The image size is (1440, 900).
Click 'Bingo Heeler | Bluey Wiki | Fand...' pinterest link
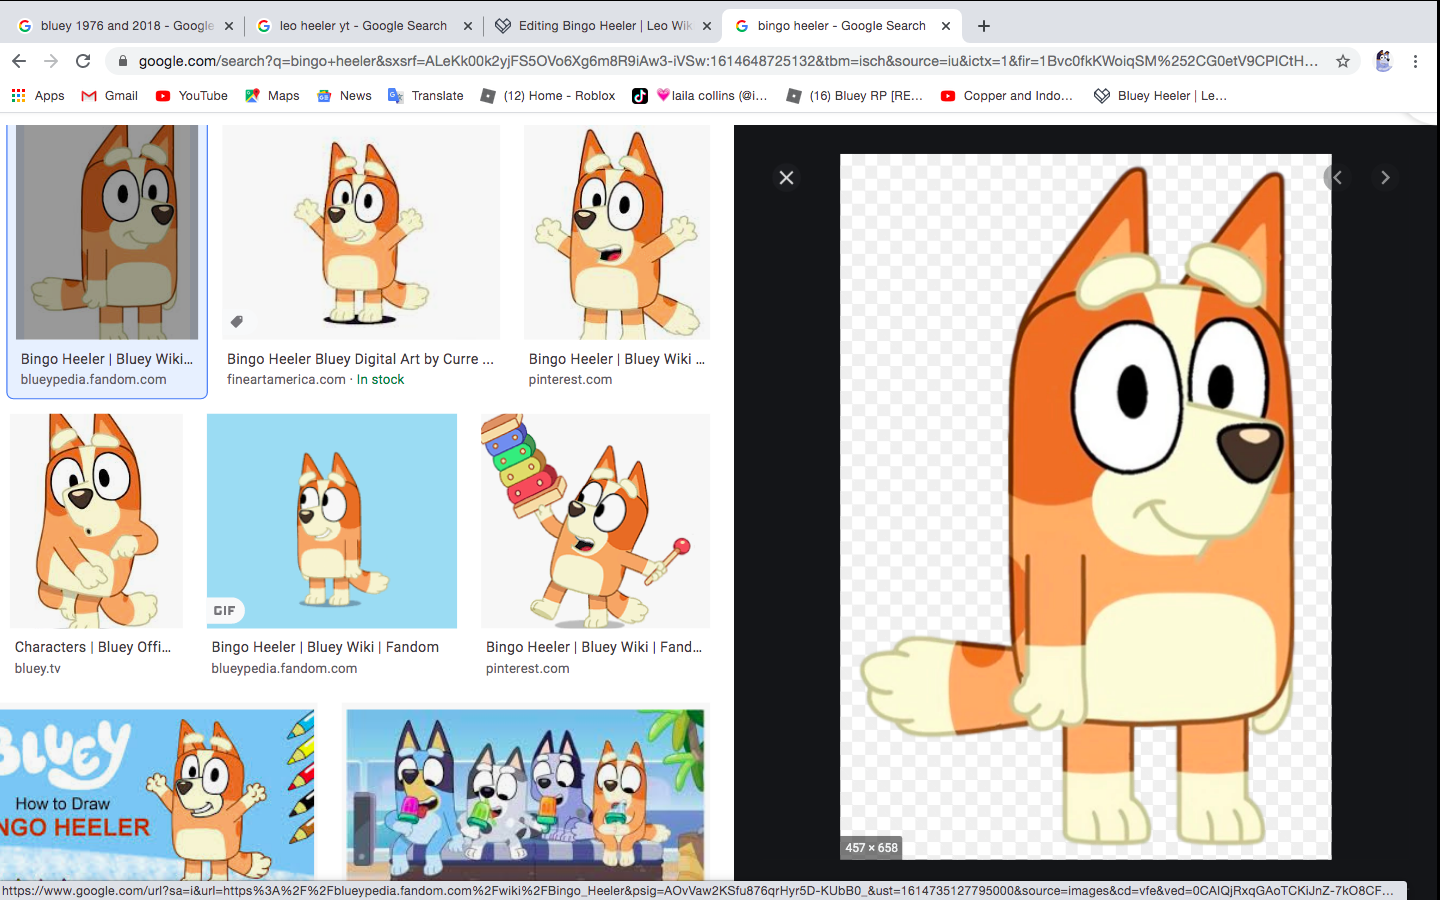(x=594, y=647)
